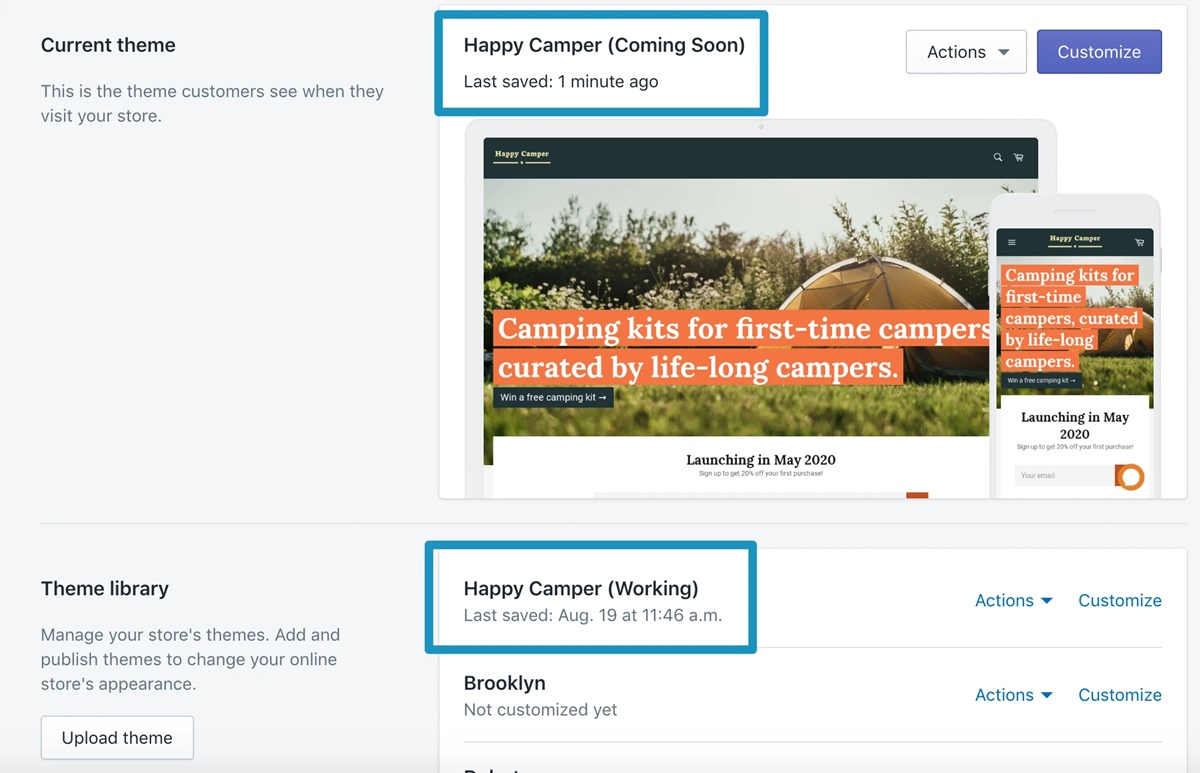Screen dimensions: 1200x773
Task: Click cart icon in mobile preview
Action: pyautogui.click(x=1139, y=242)
